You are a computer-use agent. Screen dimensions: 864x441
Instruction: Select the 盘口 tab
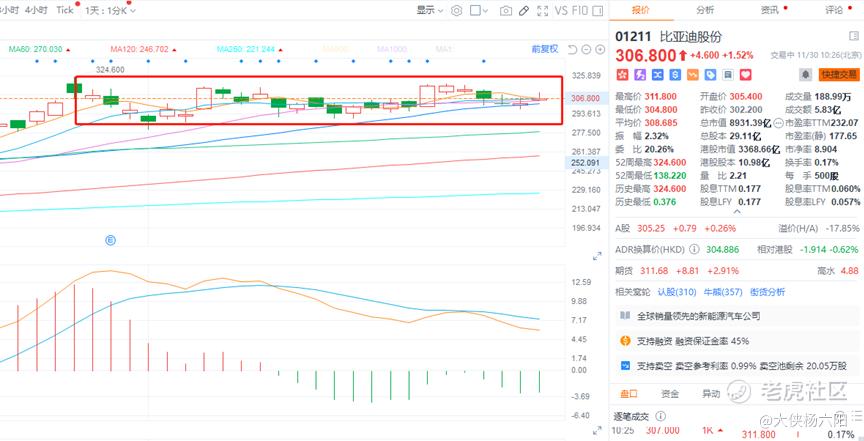629,394
